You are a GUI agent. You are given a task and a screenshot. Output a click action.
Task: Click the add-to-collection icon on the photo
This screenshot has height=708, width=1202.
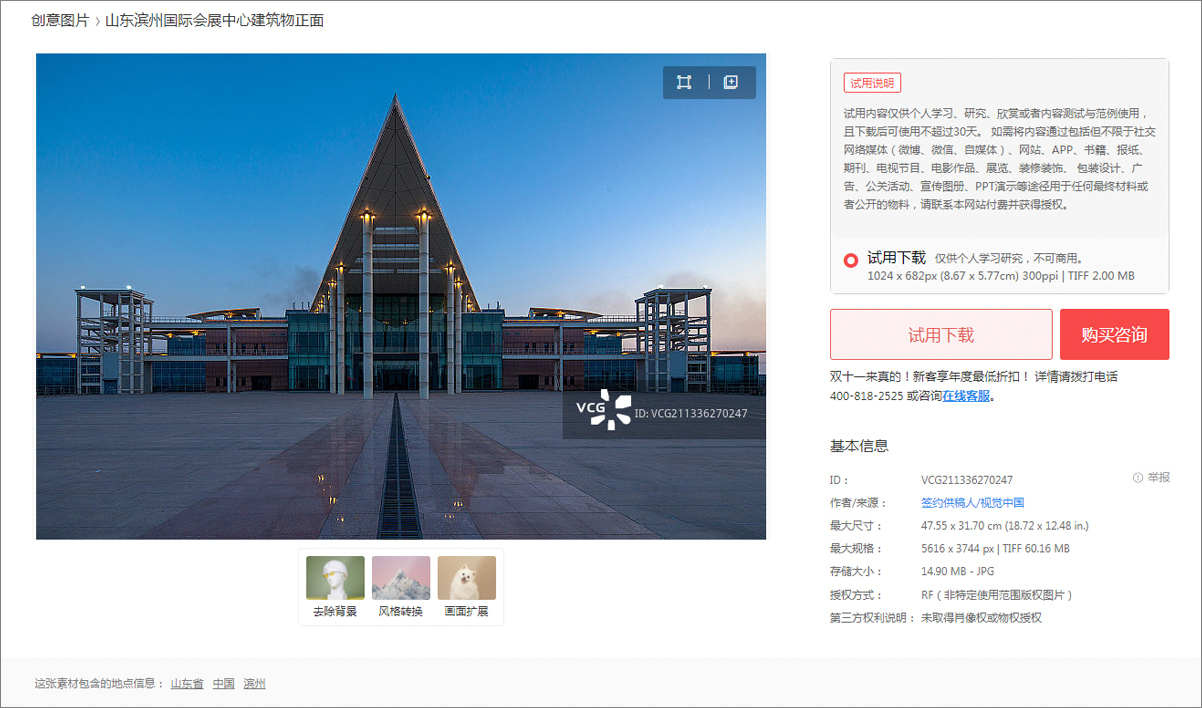click(x=731, y=82)
